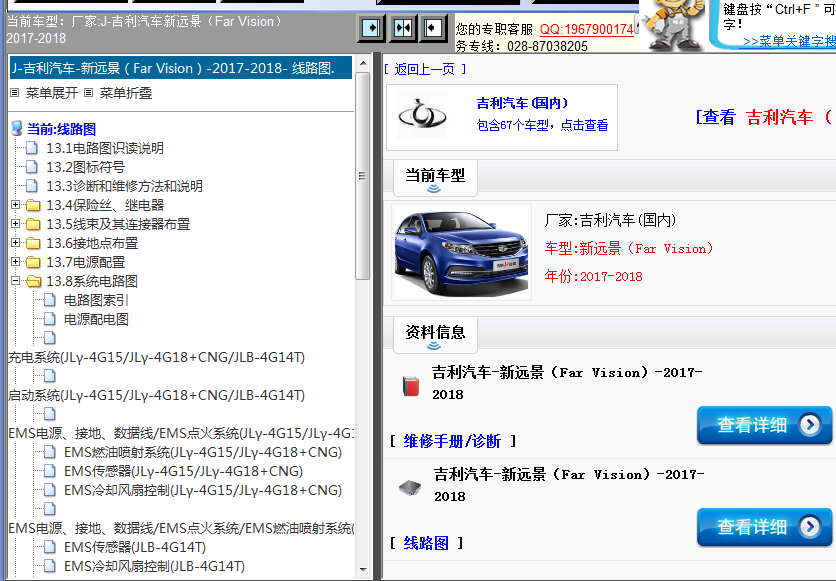Click 菜单折叠 to collapse all menus
Screen dimensions: 836x581
tap(126, 93)
